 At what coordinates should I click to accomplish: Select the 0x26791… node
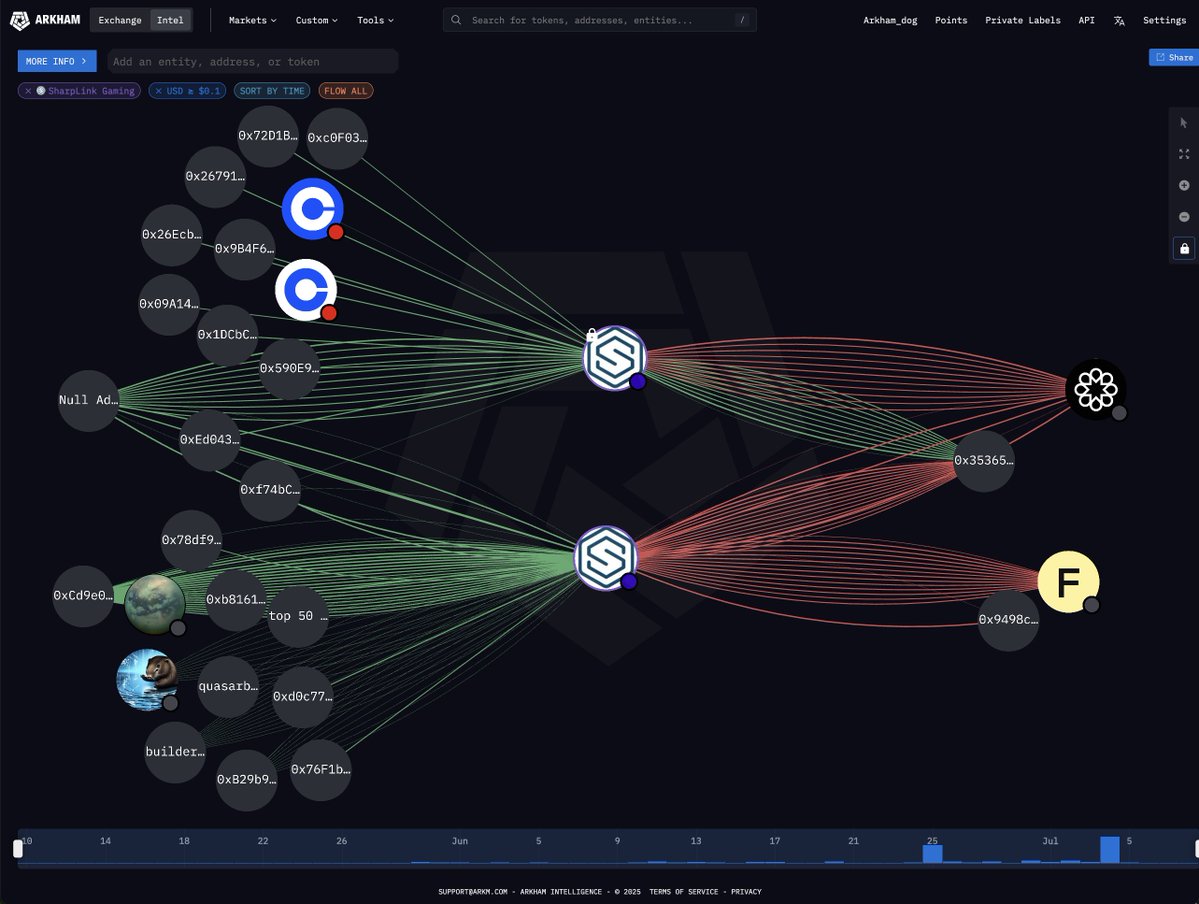[x=215, y=177]
